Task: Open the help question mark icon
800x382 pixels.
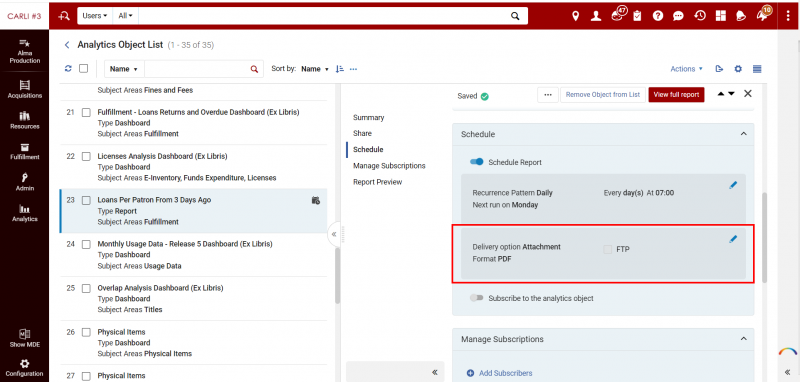Action: 658,16
